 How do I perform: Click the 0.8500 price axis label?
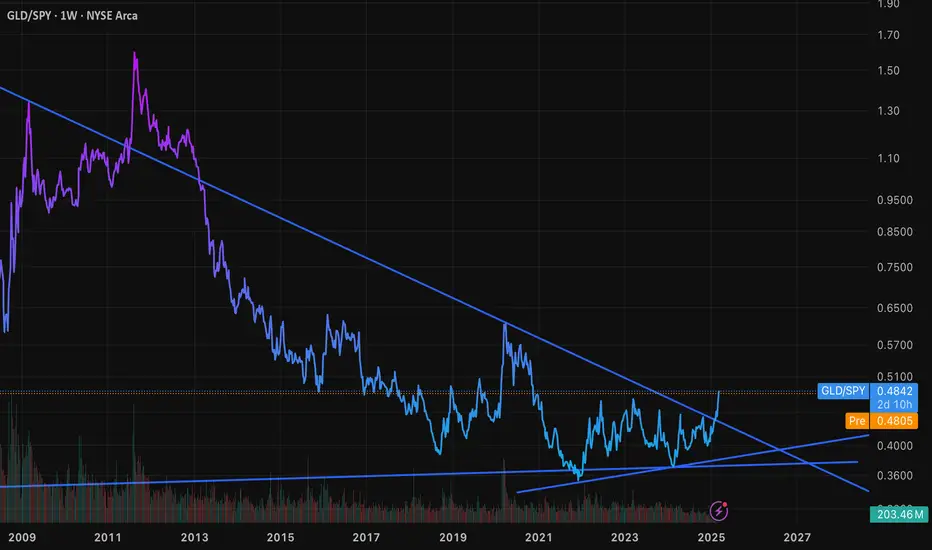[895, 232]
